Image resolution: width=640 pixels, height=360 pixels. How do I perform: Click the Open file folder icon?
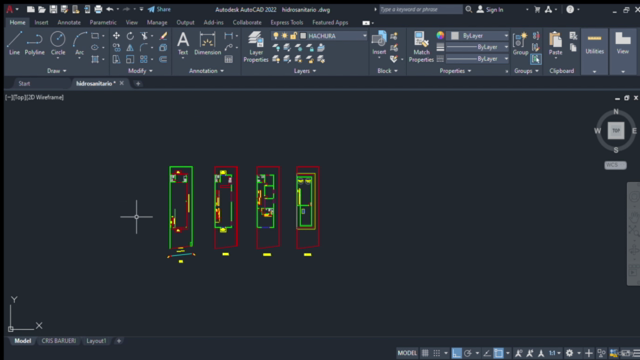(42, 9)
